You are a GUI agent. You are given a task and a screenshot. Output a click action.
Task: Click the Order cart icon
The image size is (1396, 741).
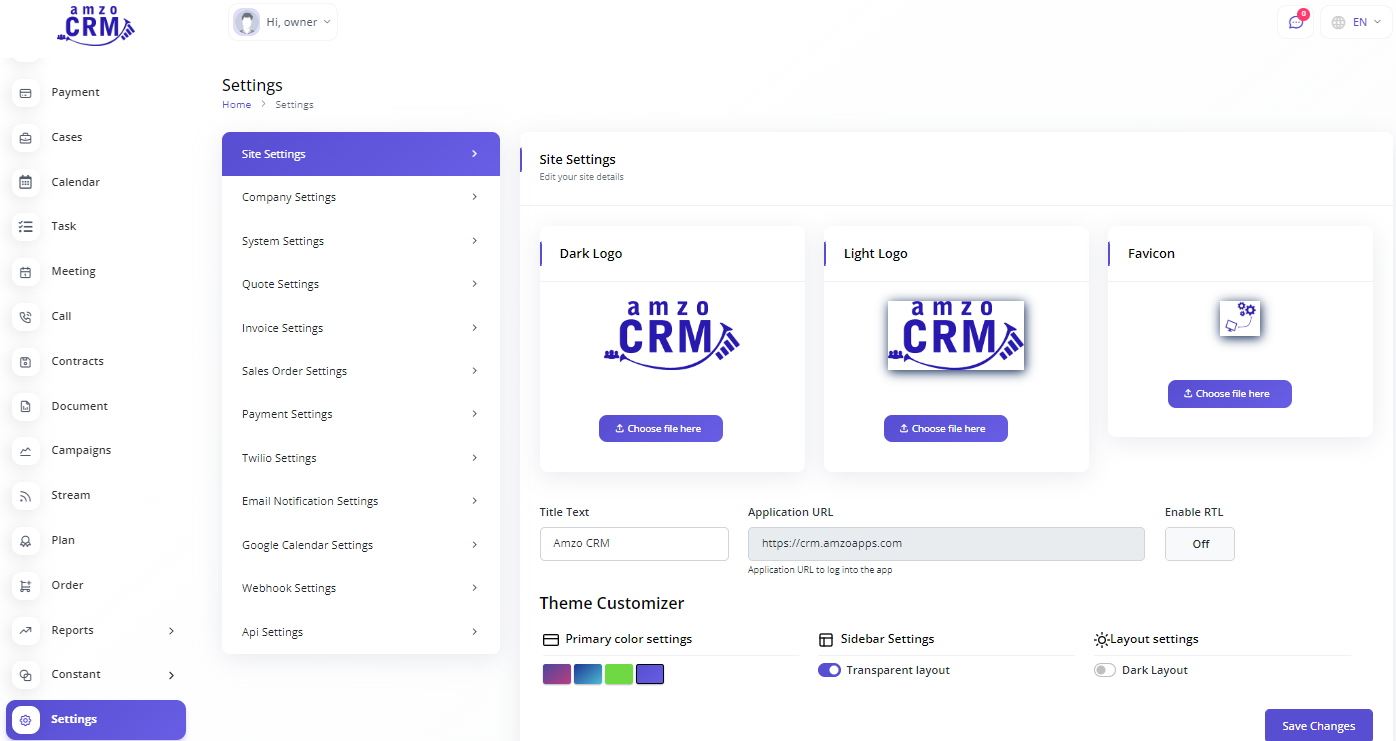point(26,585)
